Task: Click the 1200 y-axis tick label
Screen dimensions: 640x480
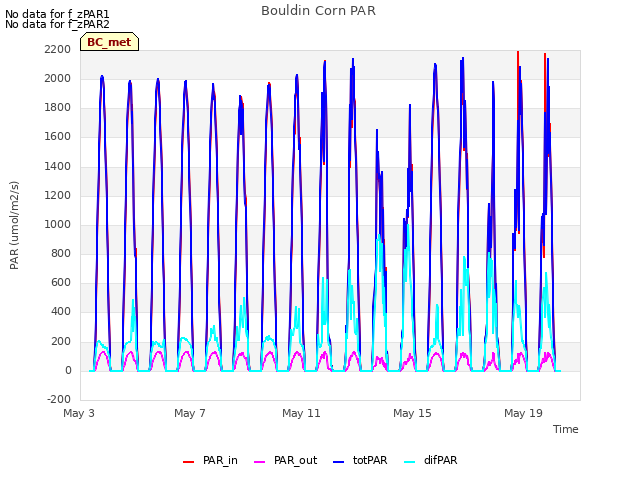Action: (58, 196)
